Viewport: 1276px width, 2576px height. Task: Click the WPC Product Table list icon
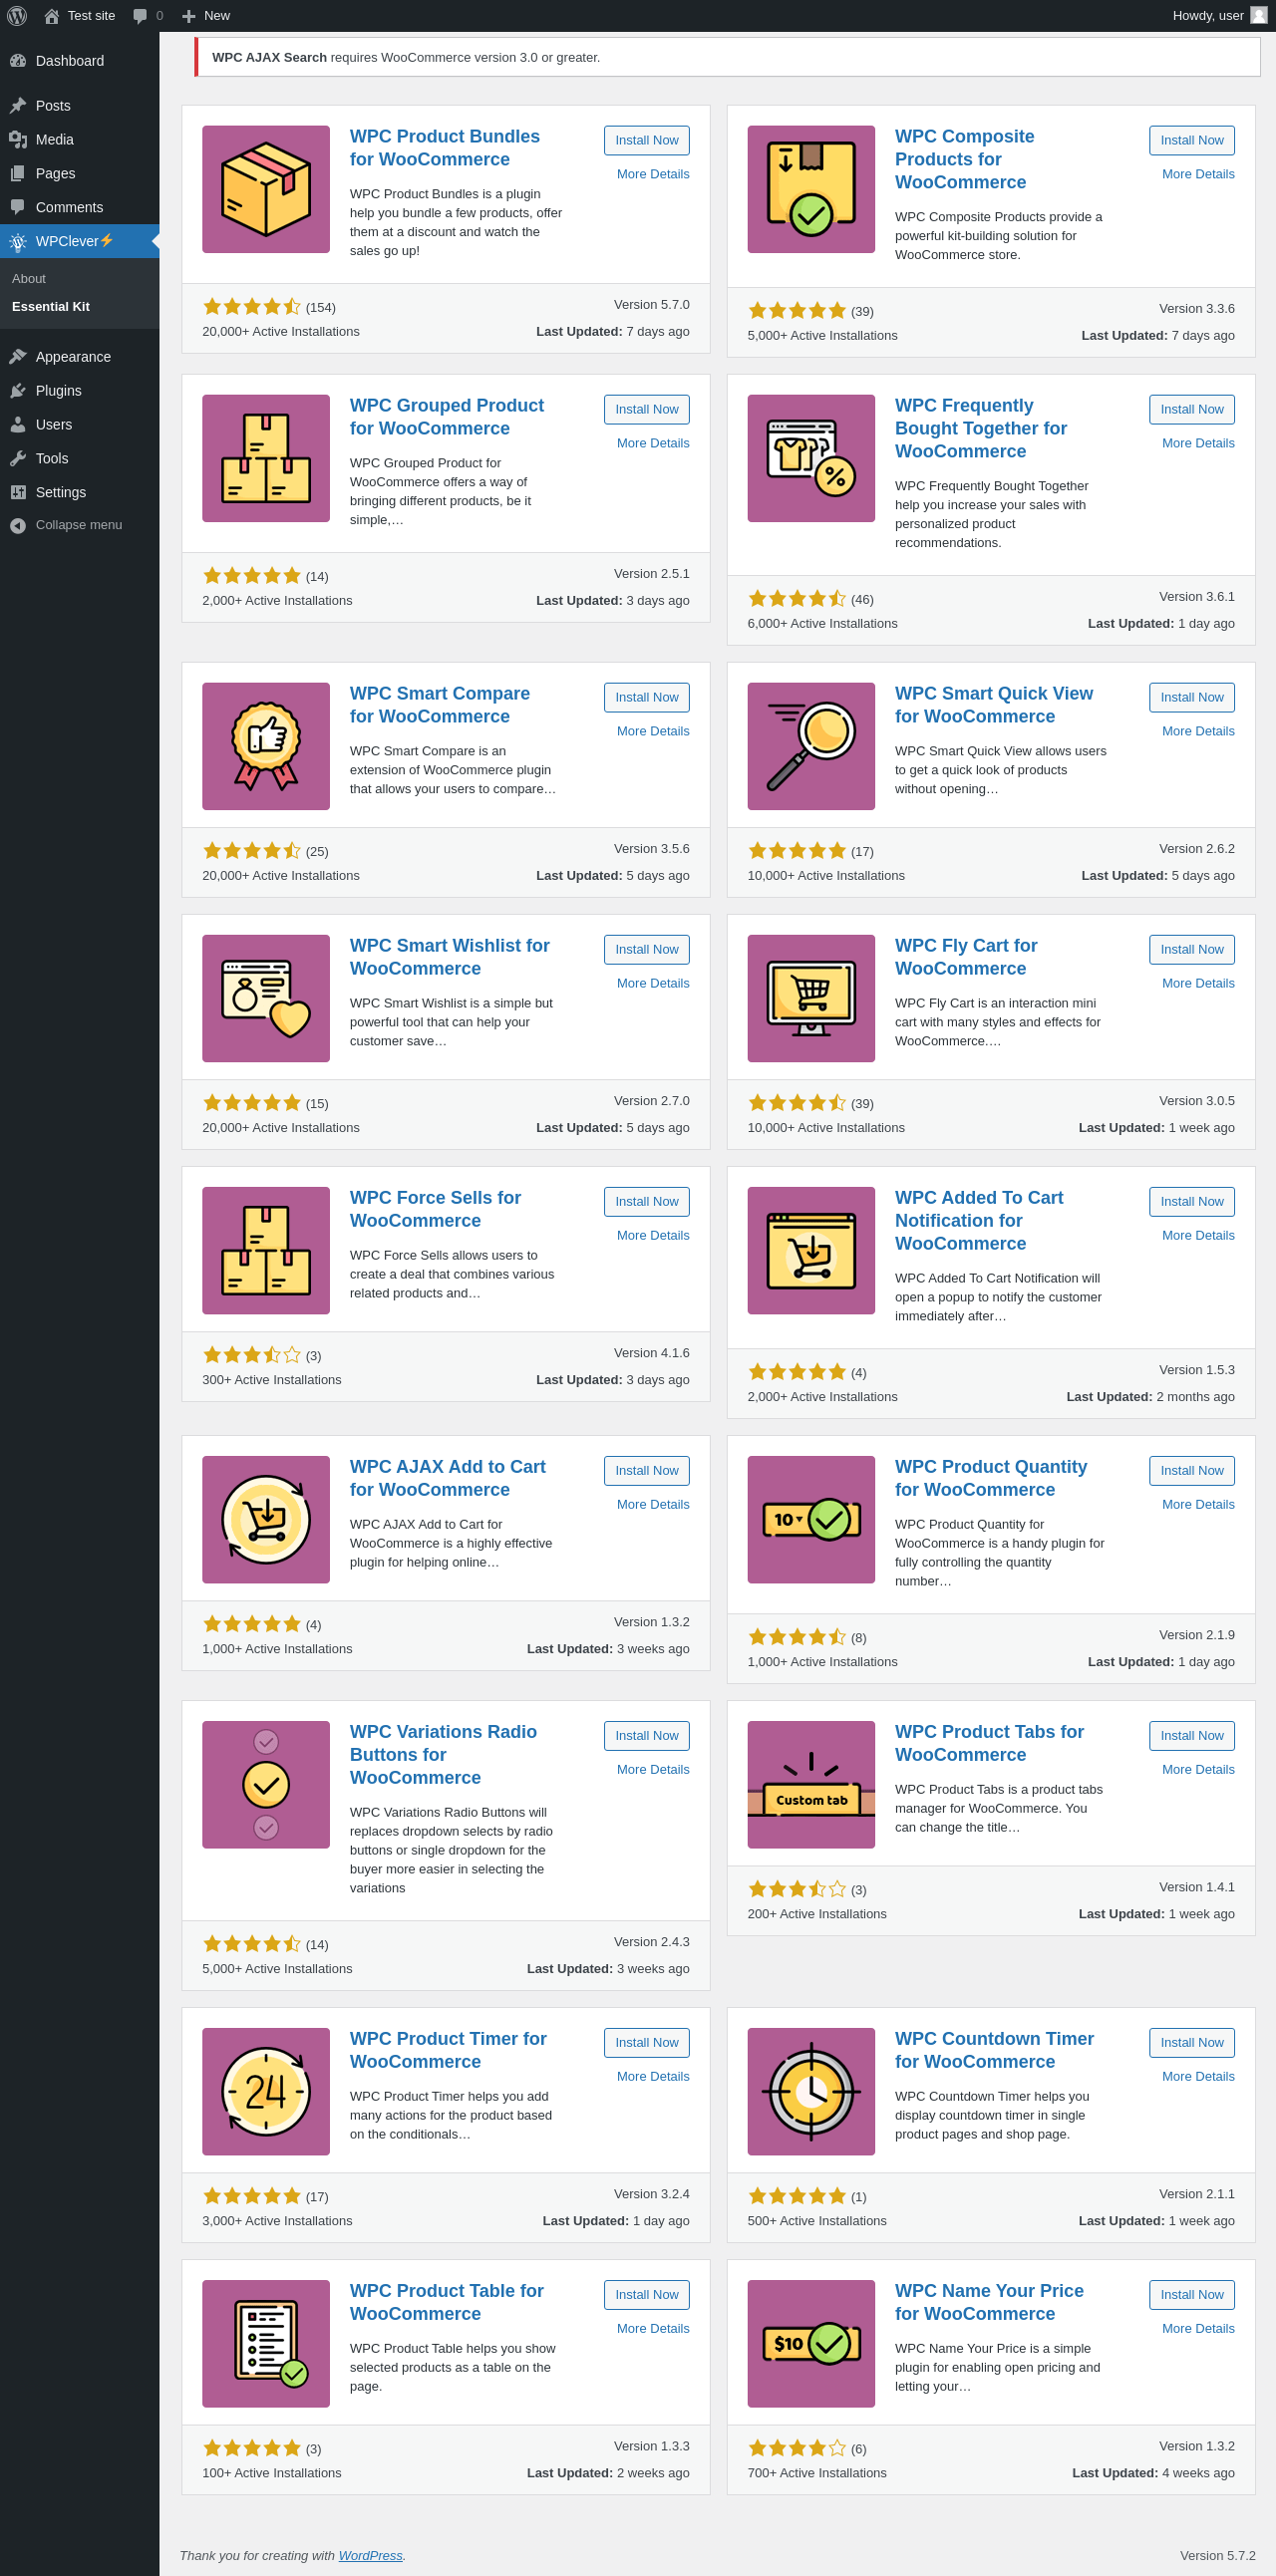point(266,2343)
